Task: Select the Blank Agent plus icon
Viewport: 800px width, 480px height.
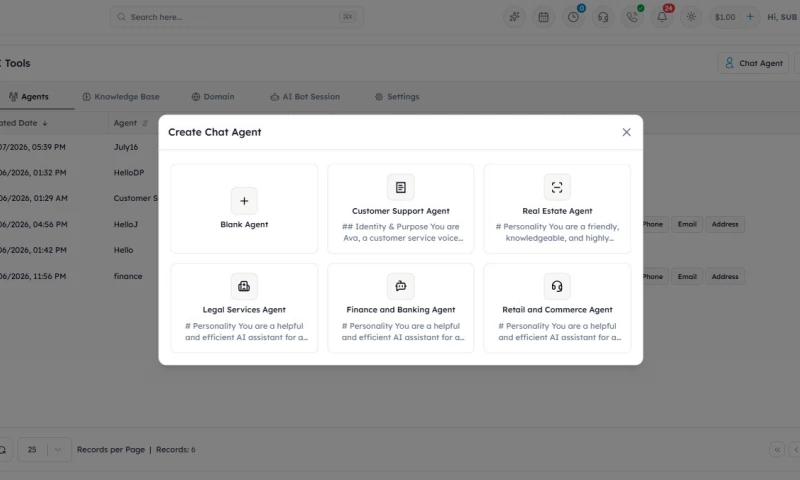Action: (x=244, y=201)
